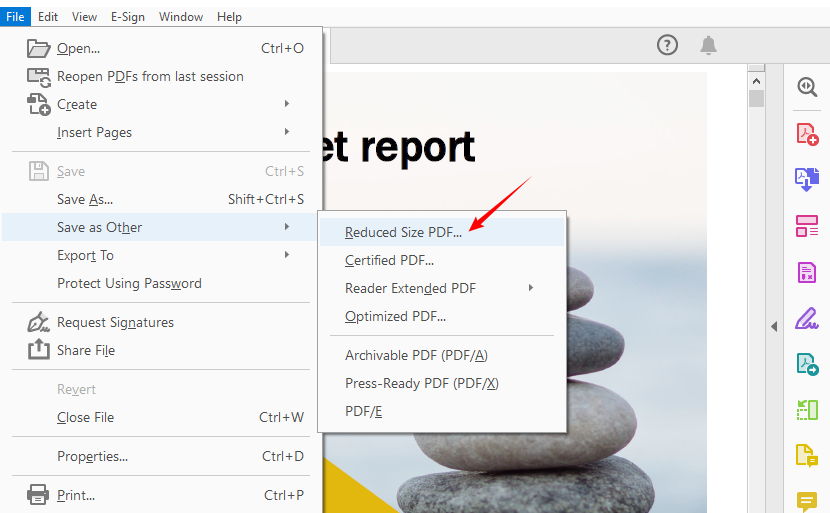Open the E-Sign menu
This screenshot has width=830, height=513.
point(128,17)
